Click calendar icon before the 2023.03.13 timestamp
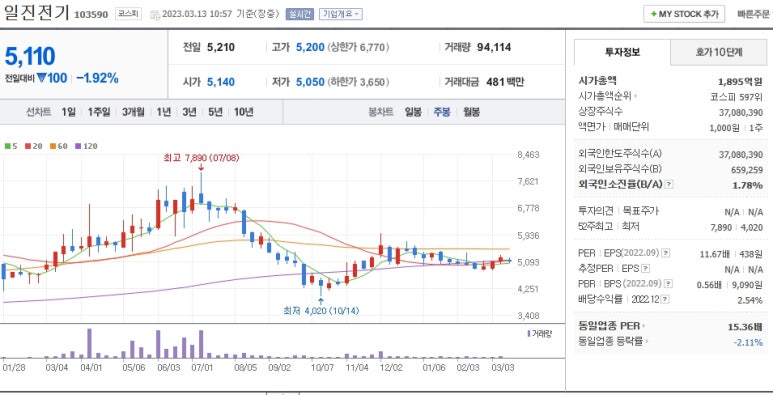773x395 pixels. point(155,14)
